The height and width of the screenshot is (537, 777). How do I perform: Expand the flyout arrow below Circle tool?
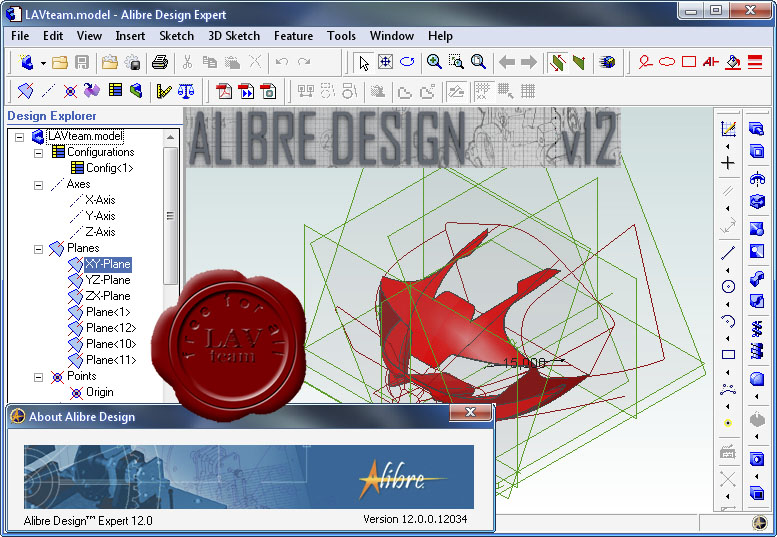(x=727, y=304)
